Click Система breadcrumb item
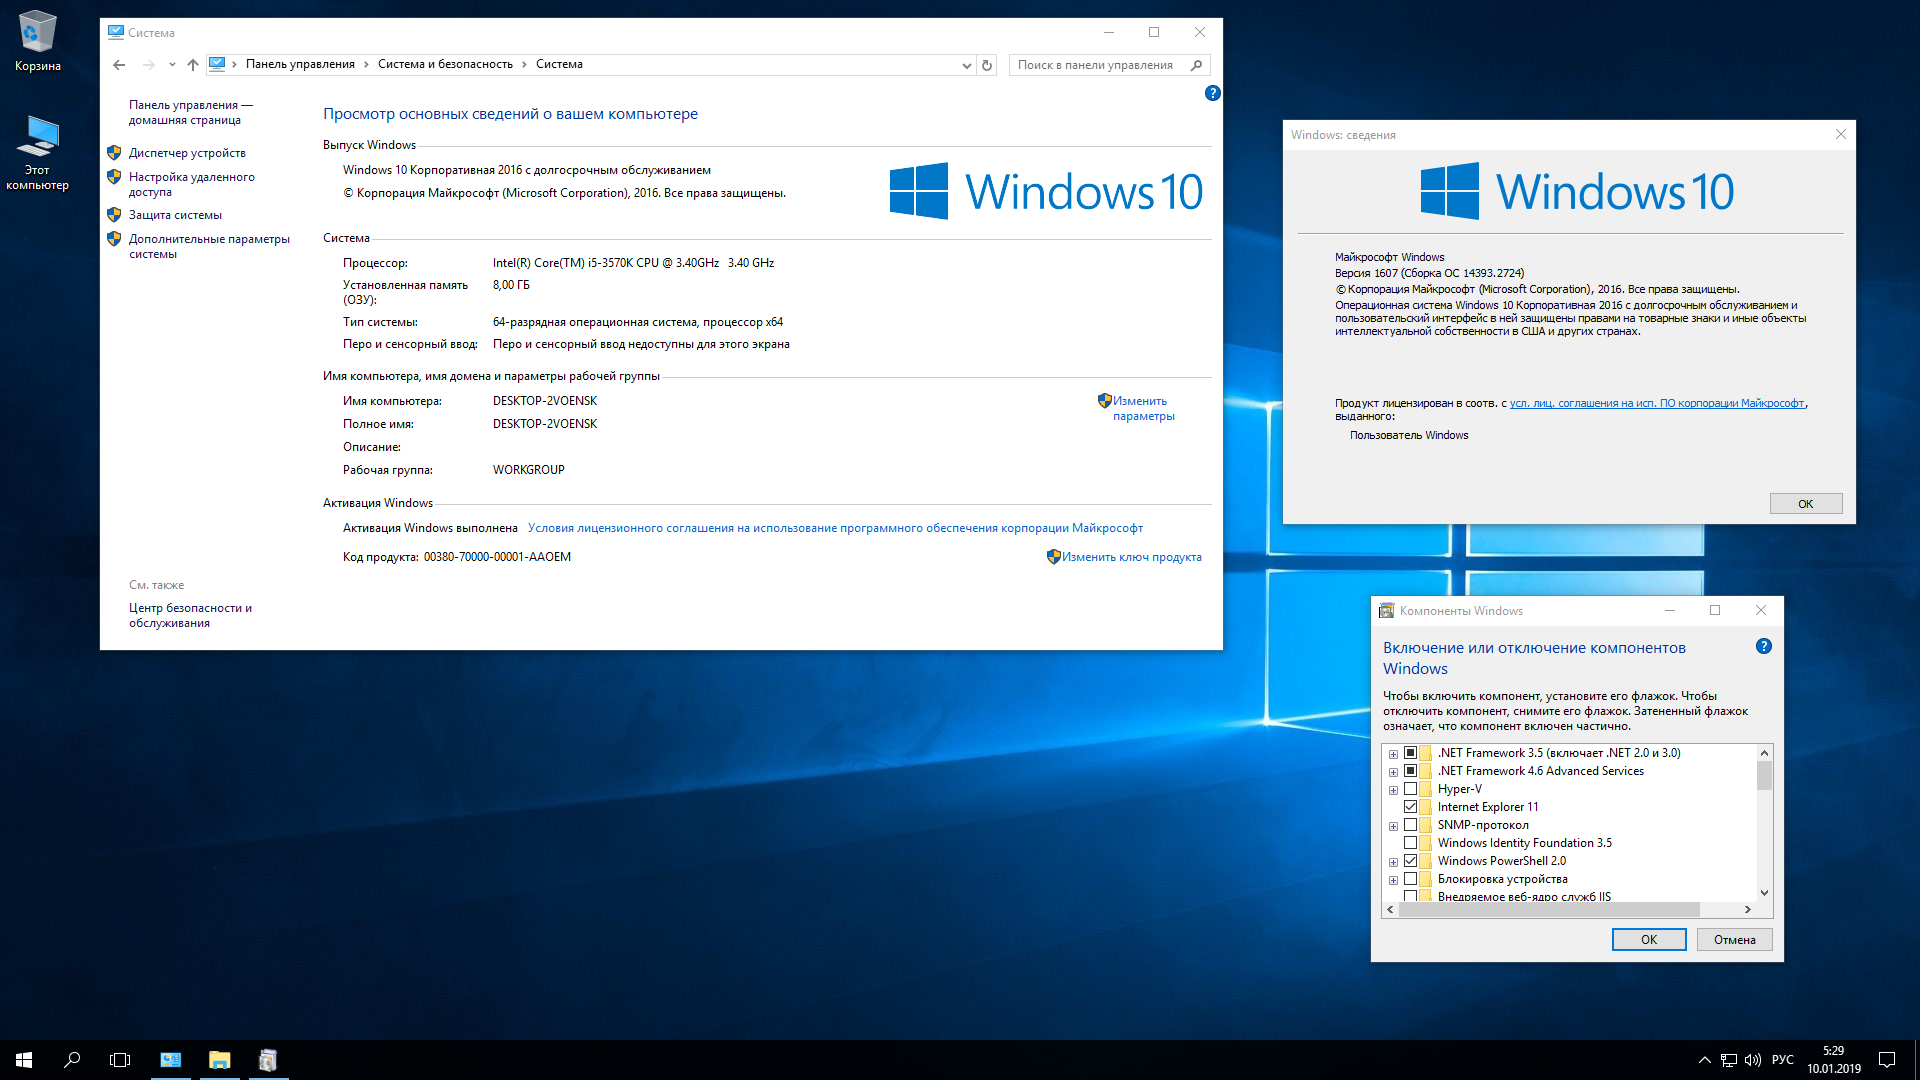 click(559, 64)
